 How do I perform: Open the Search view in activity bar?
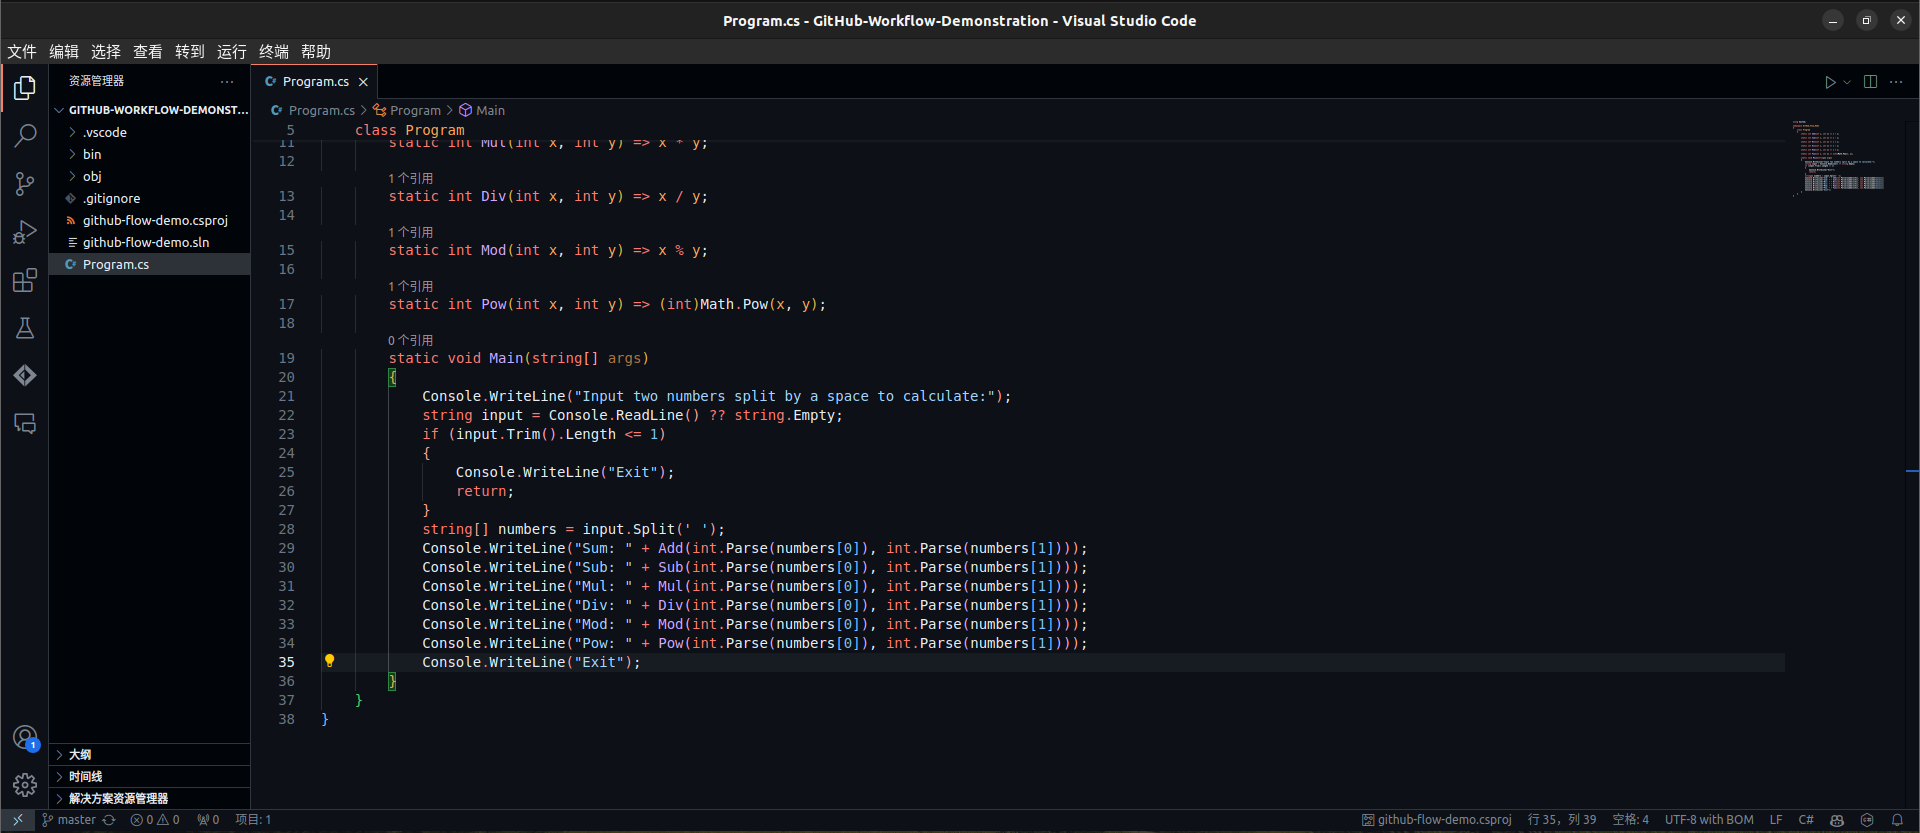(x=25, y=135)
